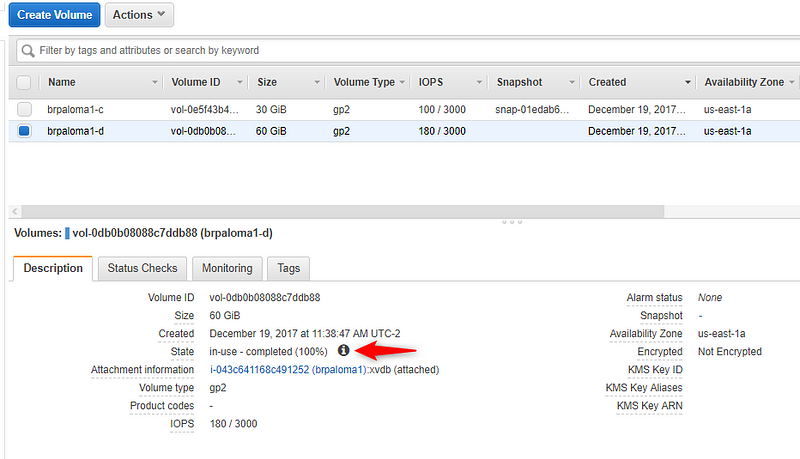Screen dimensions: 800x459
Task: Click snapshot snap-01edab6... cell
Action: point(532,110)
